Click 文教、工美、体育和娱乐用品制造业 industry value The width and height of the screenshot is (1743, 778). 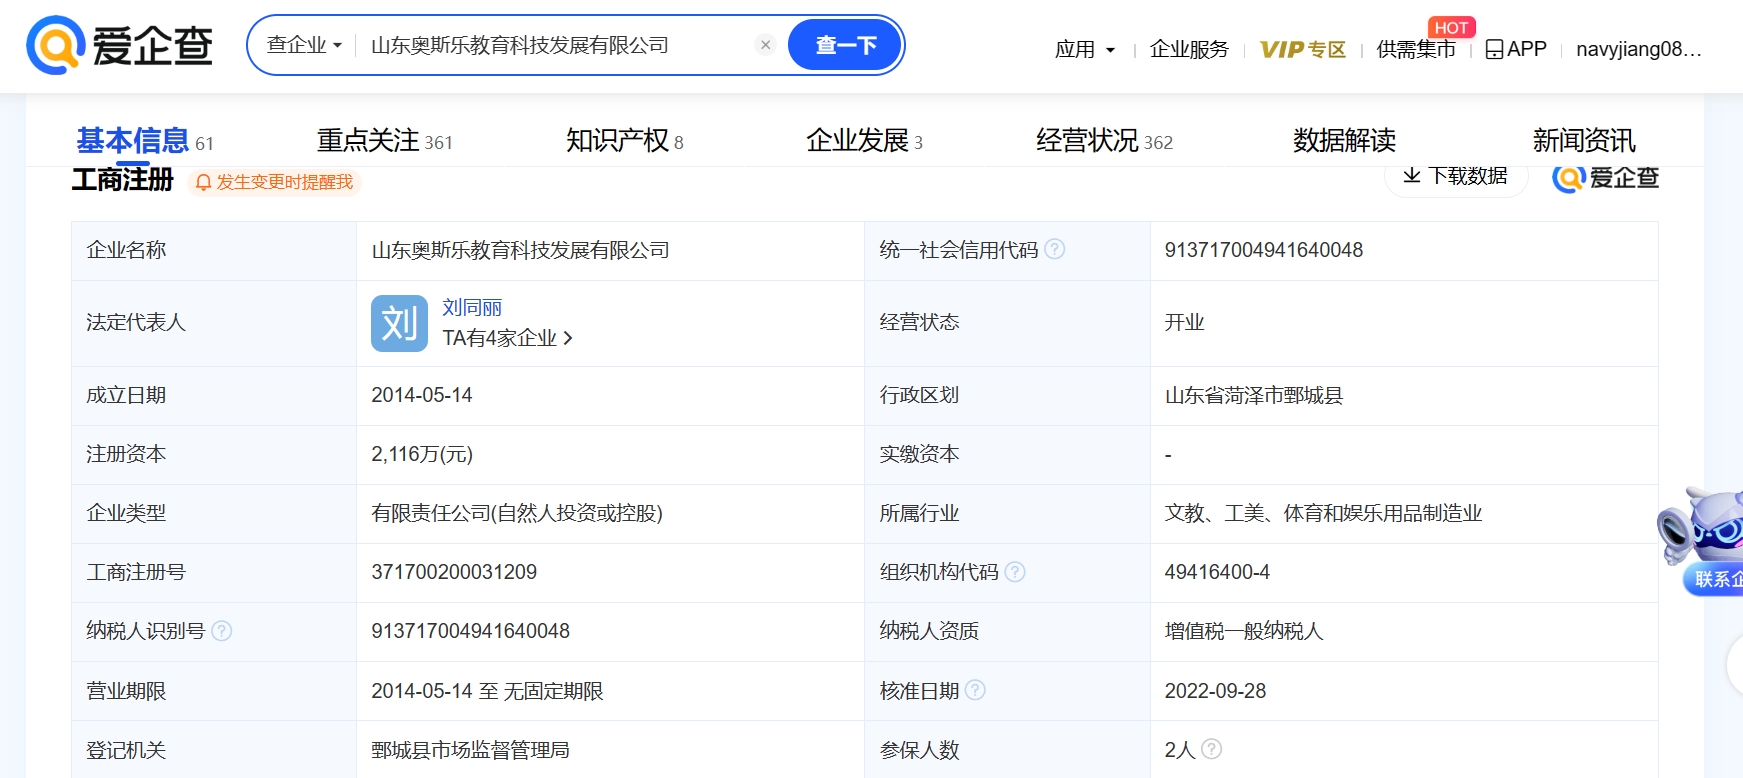point(1323,513)
